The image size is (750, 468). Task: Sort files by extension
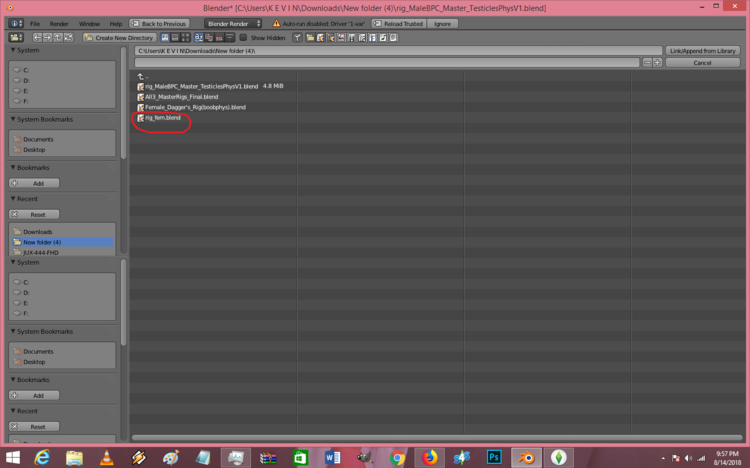(209, 37)
